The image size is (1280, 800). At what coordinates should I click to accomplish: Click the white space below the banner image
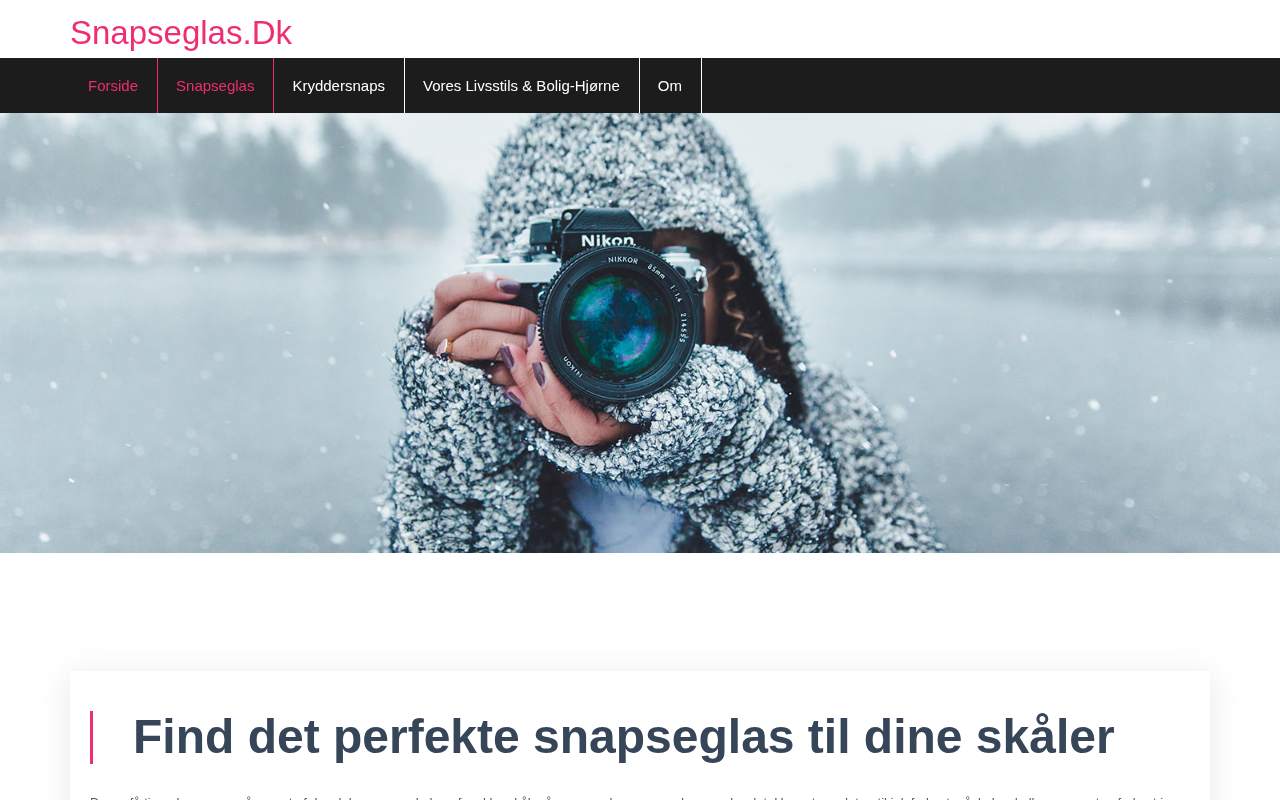click(640, 611)
